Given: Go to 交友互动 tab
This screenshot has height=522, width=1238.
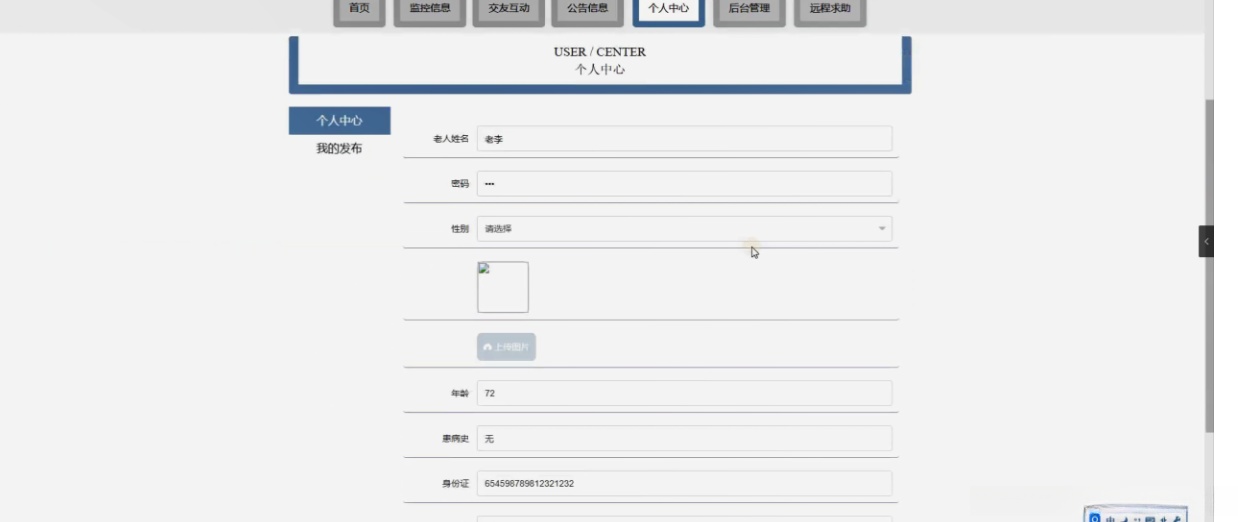Looking at the screenshot, I should pos(509,9).
